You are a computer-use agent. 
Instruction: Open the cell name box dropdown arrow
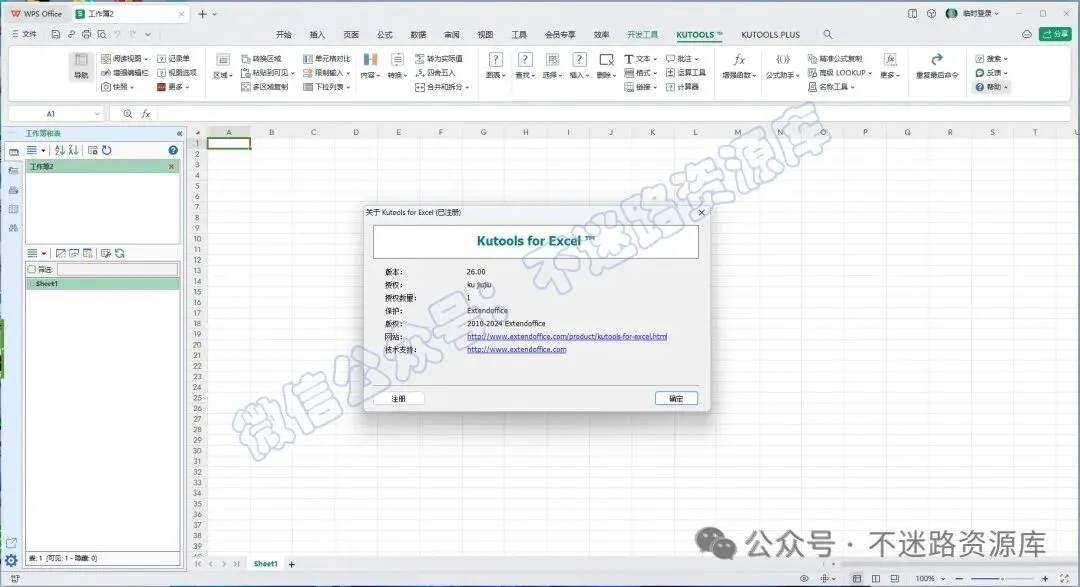[96, 114]
